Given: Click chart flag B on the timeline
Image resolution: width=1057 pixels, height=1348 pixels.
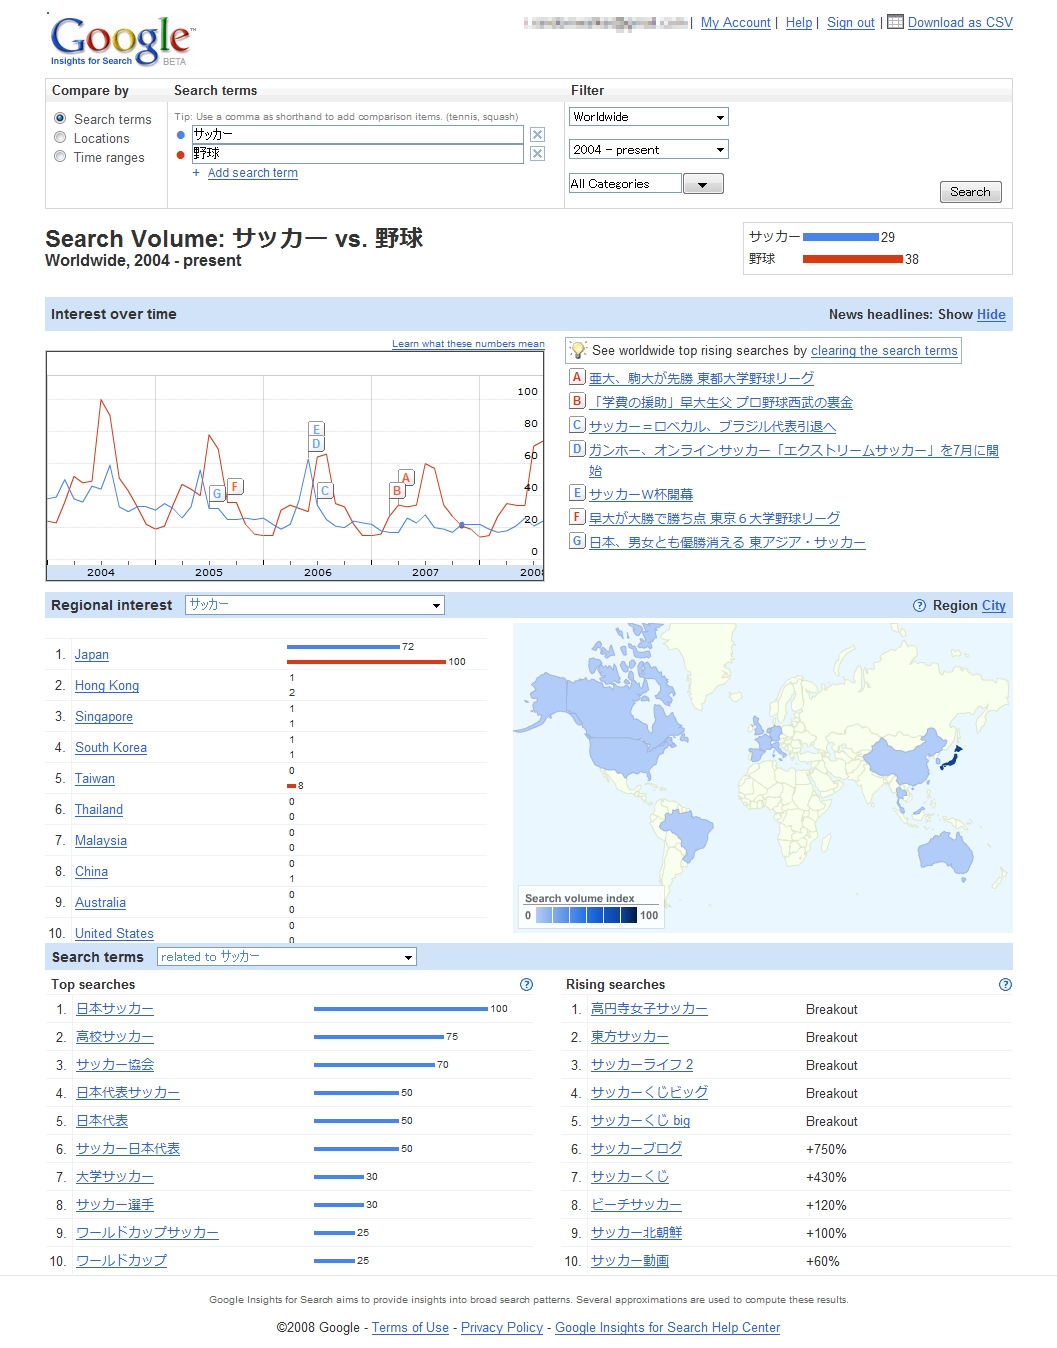Looking at the screenshot, I should click(x=397, y=491).
